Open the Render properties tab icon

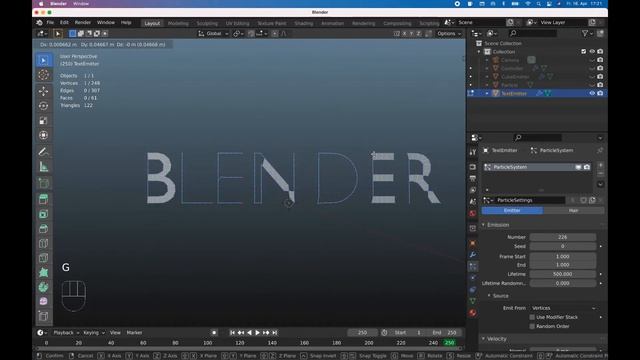(x=473, y=167)
